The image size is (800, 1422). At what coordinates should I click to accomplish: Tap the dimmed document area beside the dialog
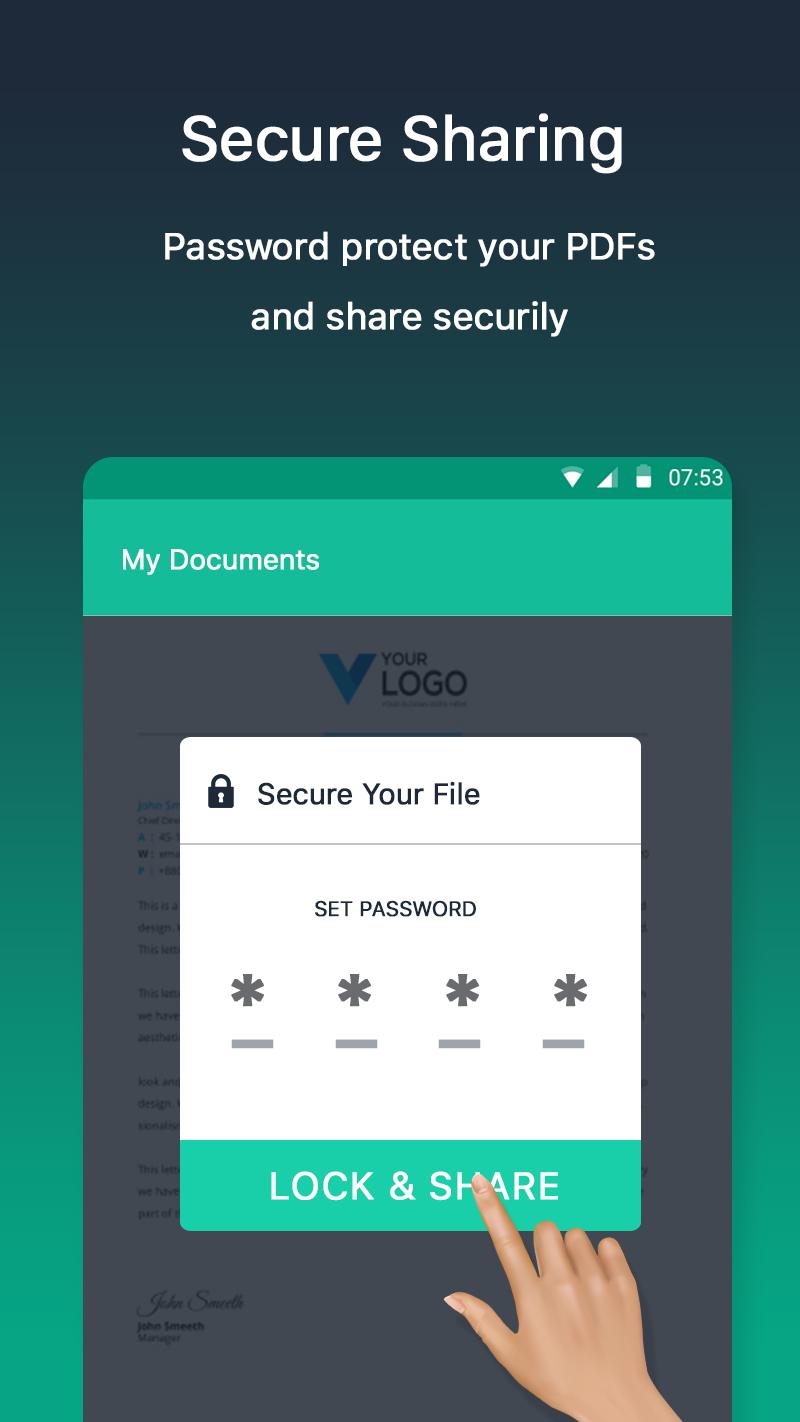[x=131, y=1000]
